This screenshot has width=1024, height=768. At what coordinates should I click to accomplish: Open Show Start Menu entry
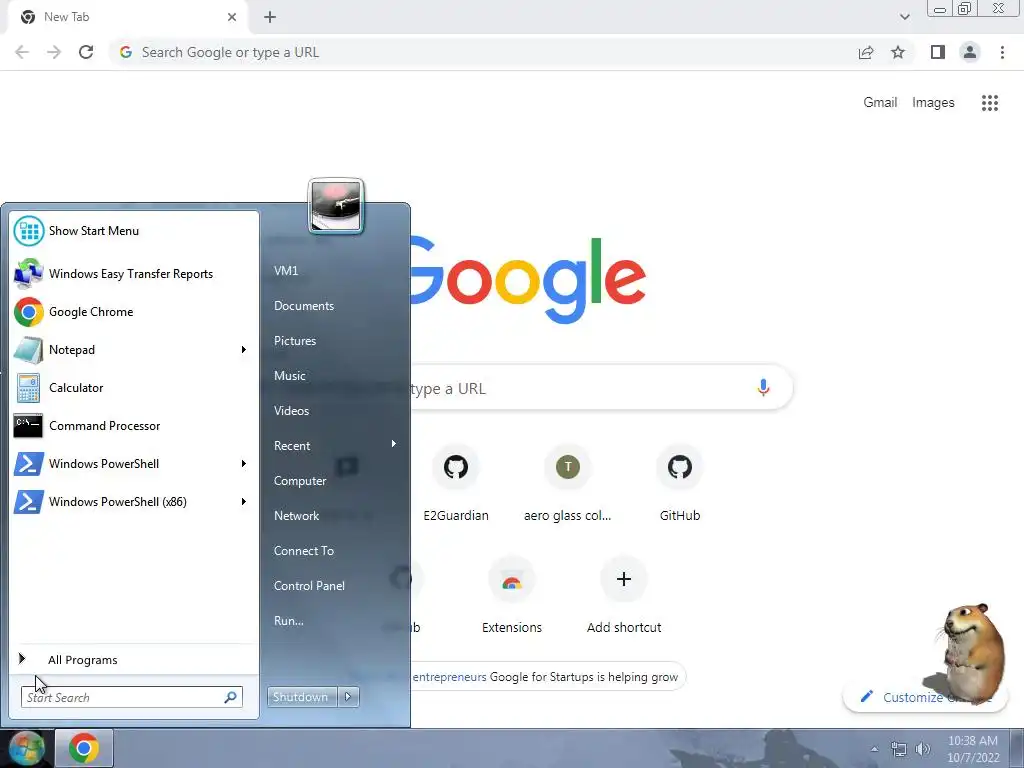click(x=134, y=231)
